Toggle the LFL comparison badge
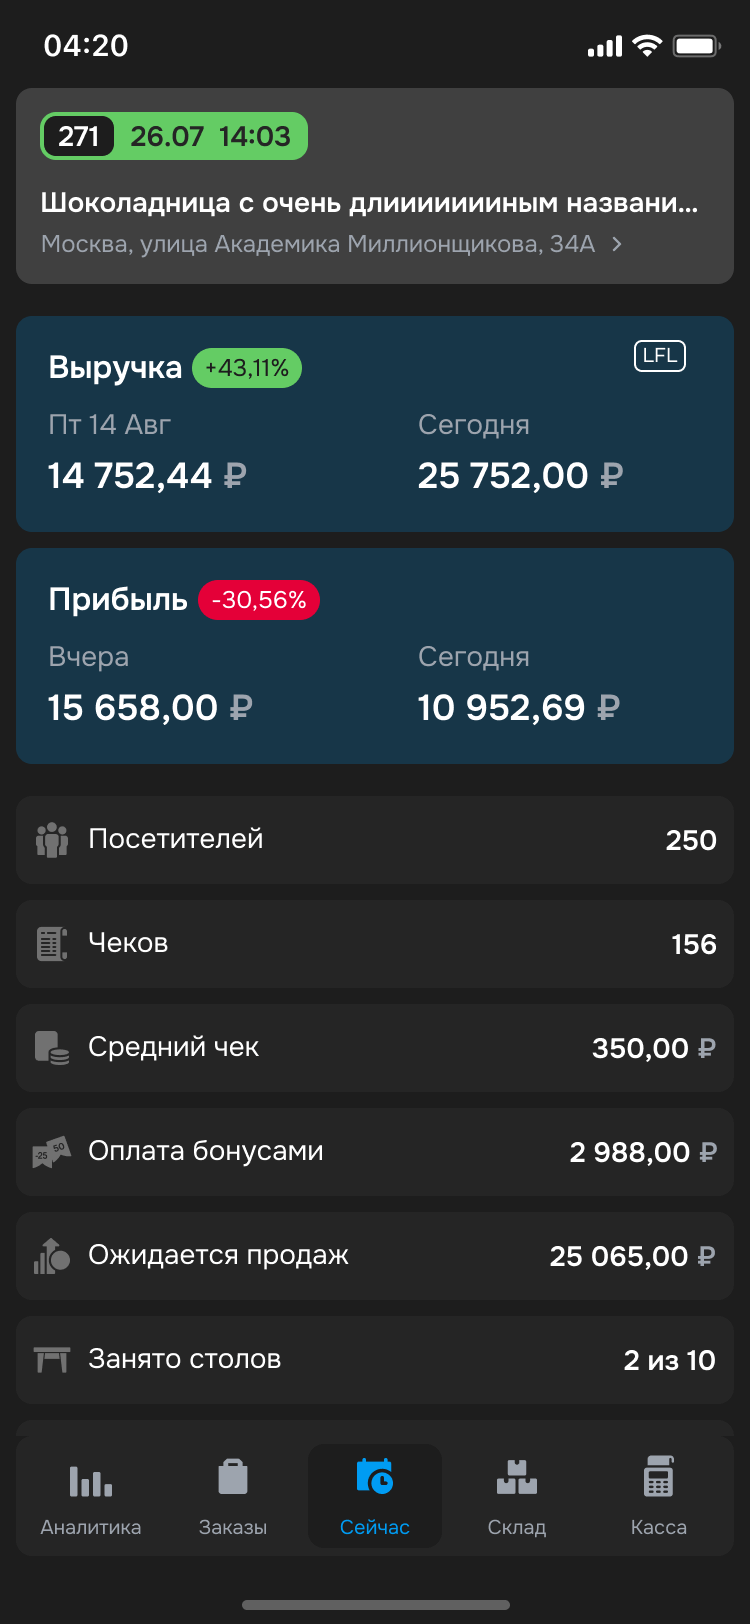The height and width of the screenshot is (1624, 750). (x=660, y=356)
